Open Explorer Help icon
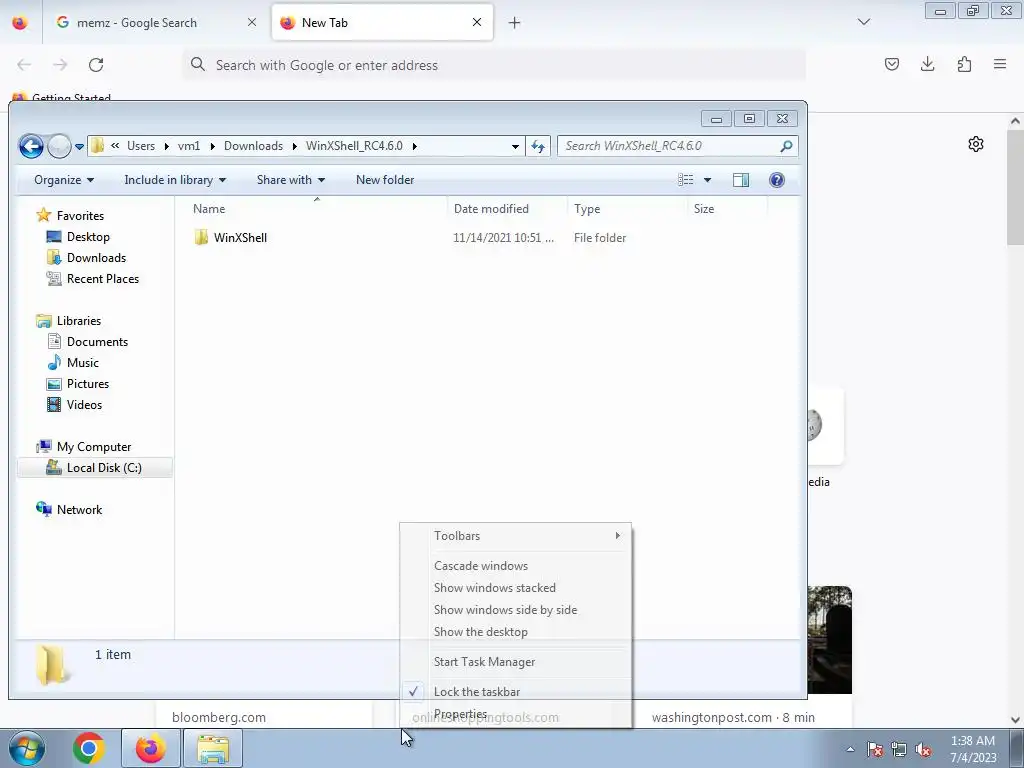 pyautogui.click(x=776, y=180)
